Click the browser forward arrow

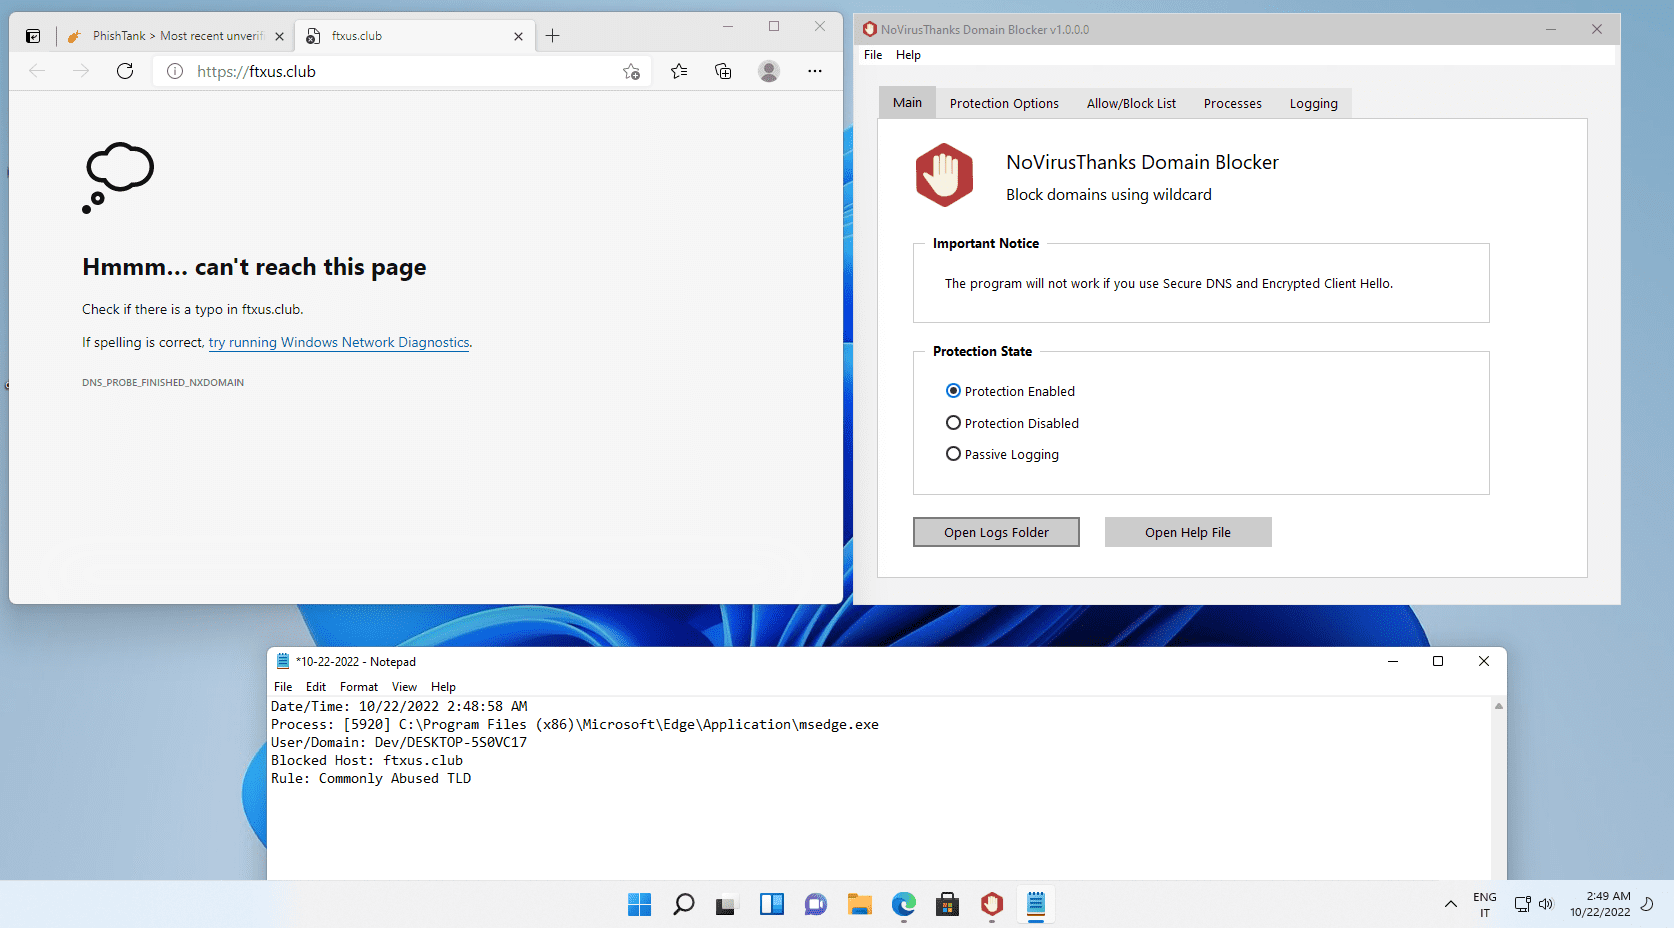81,71
